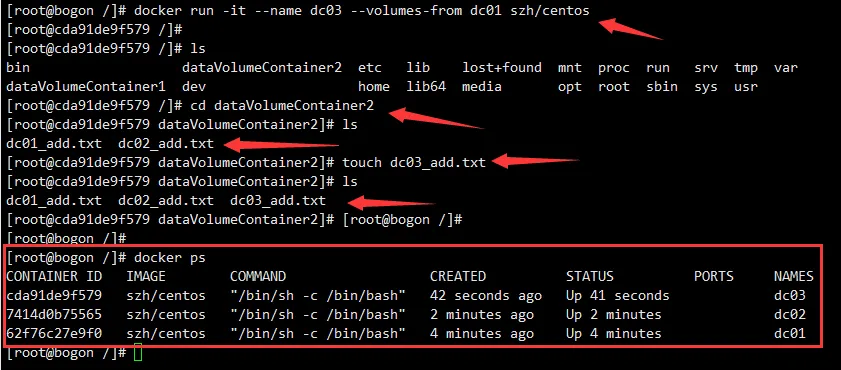Click 'Up 41 seconds' status text
The width and height of the screenshot is (841, 370).
pyautogui.click(x=618, y=295)
